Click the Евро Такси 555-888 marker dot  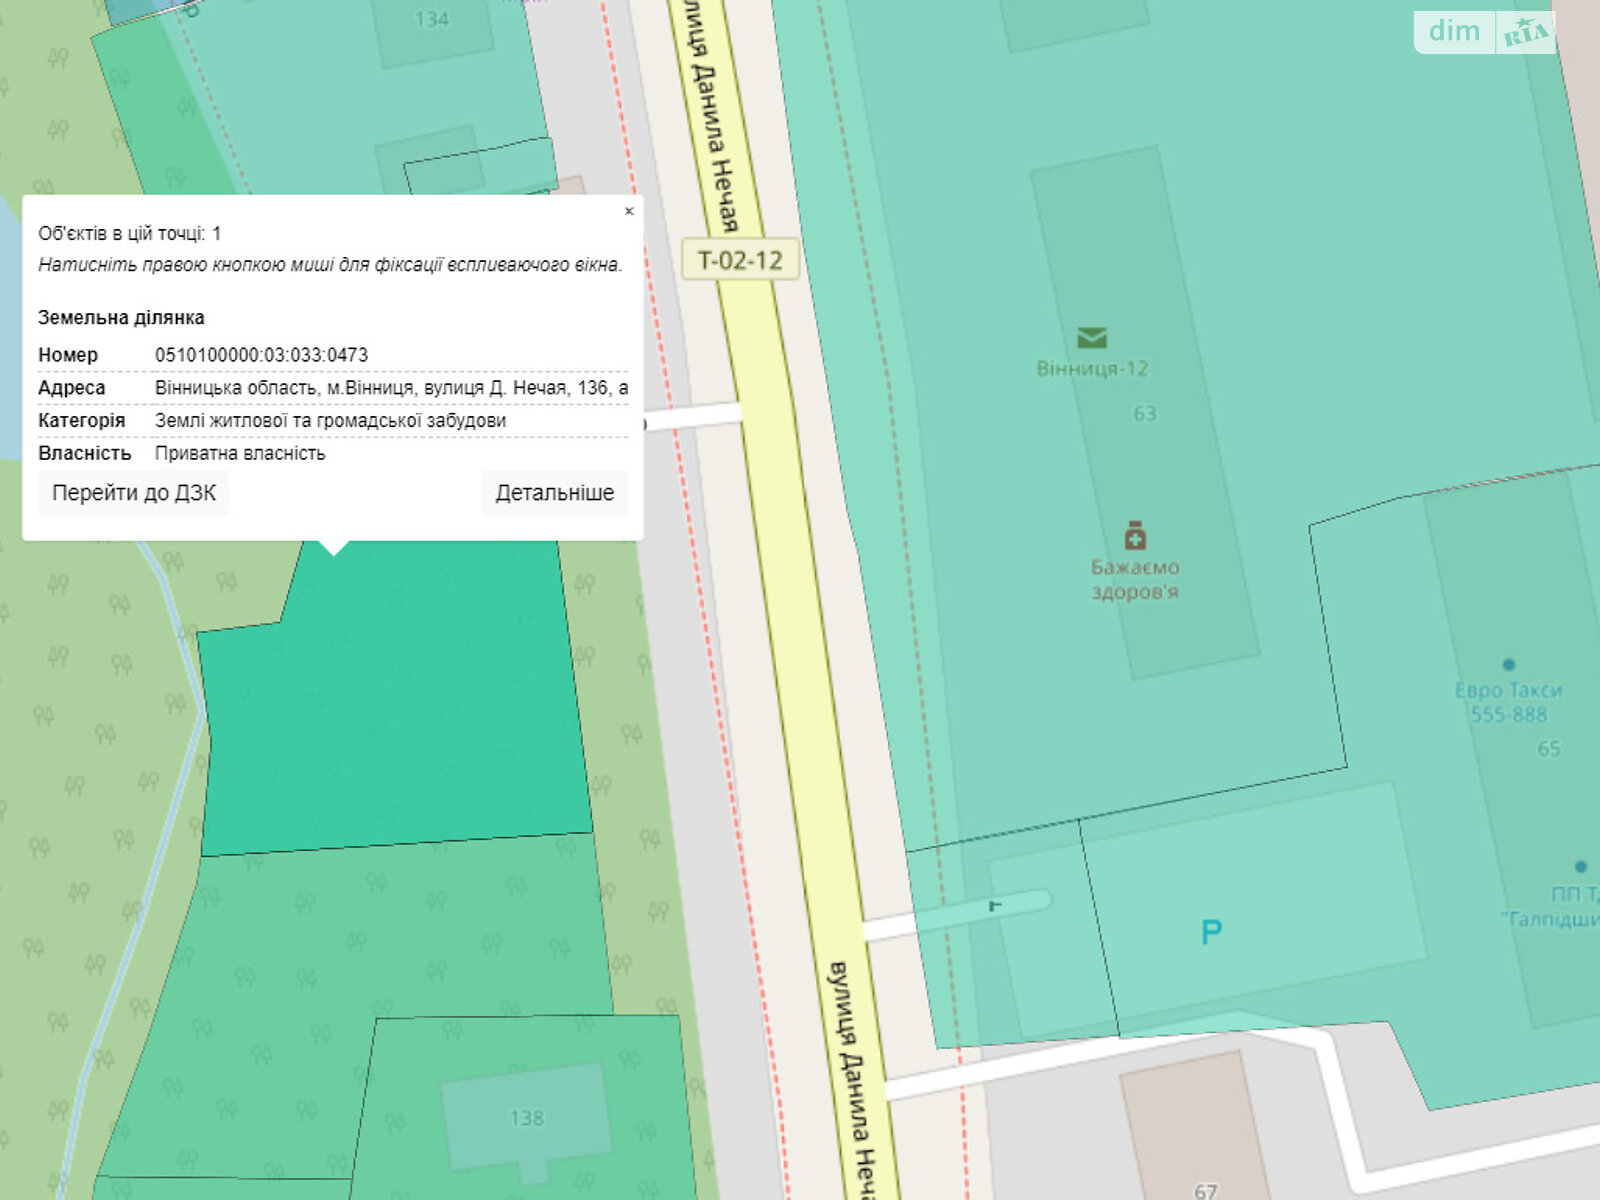[x=1509, y=664]
